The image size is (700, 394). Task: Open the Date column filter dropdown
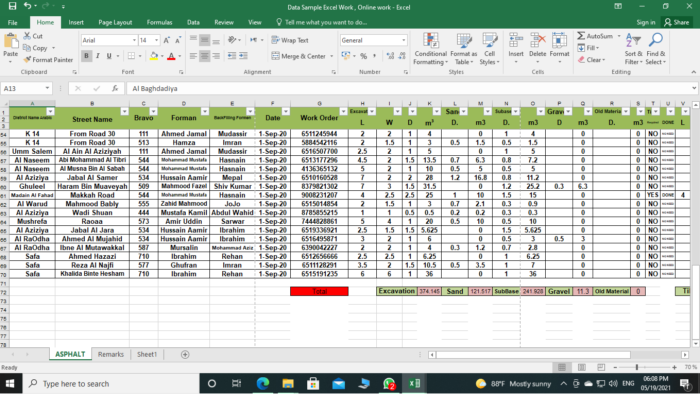(x=286, y=112)
